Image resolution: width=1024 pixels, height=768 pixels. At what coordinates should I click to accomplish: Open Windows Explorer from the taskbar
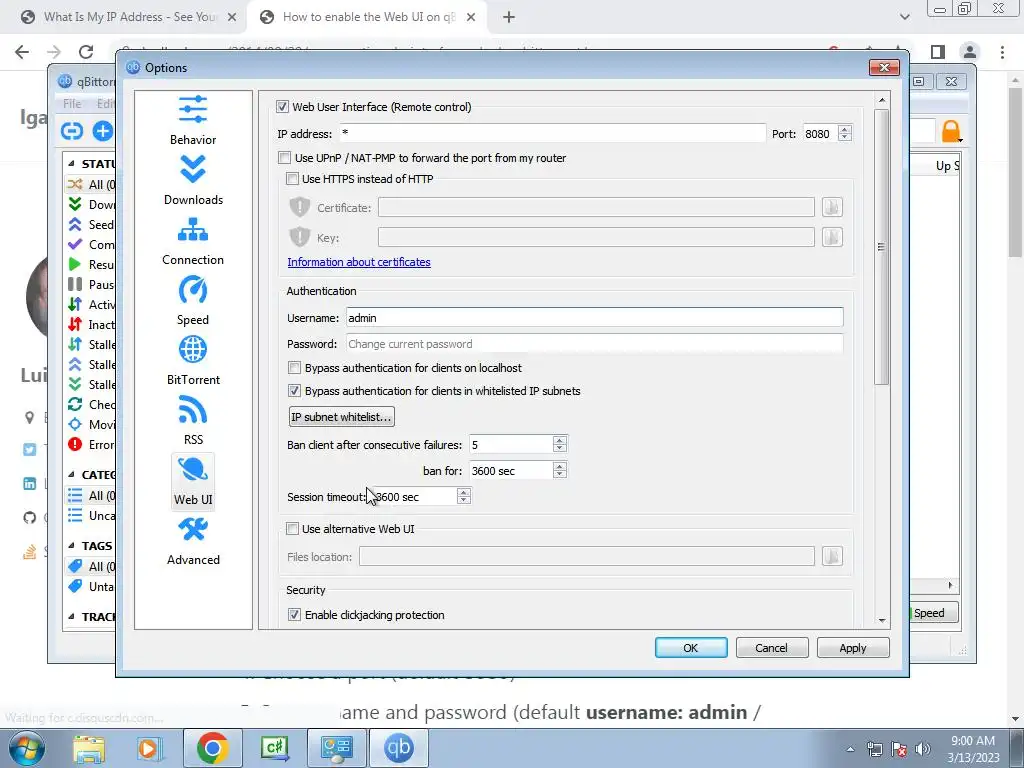coord(89,748)
